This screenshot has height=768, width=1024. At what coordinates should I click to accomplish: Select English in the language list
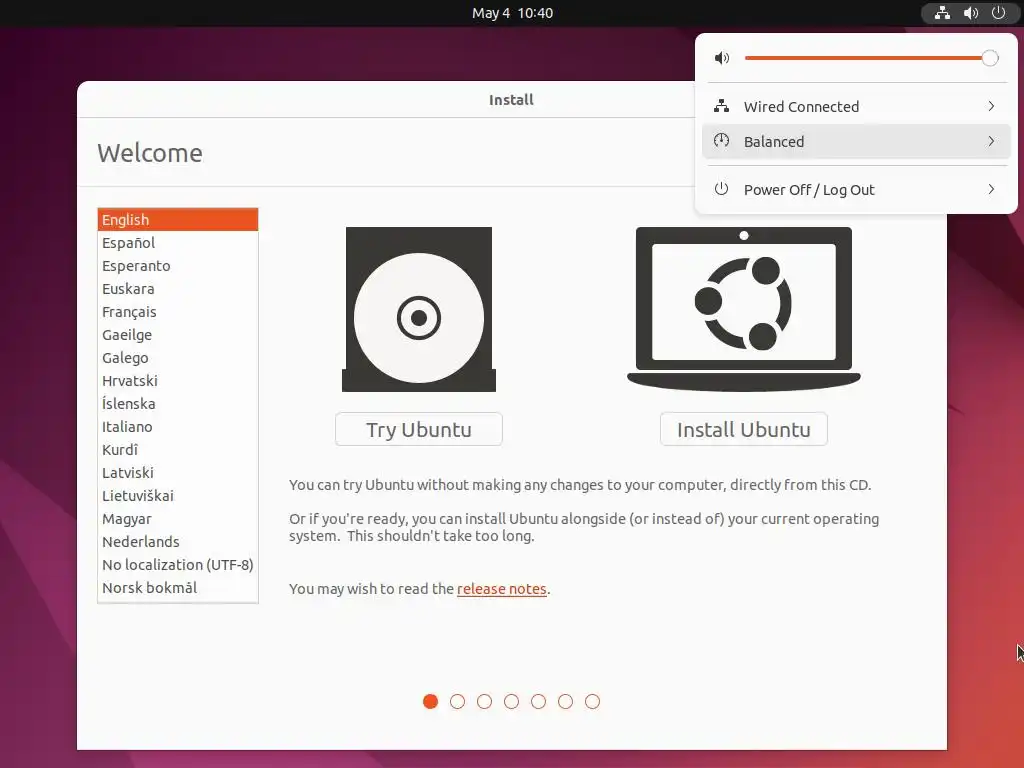(x=178, y=219)
